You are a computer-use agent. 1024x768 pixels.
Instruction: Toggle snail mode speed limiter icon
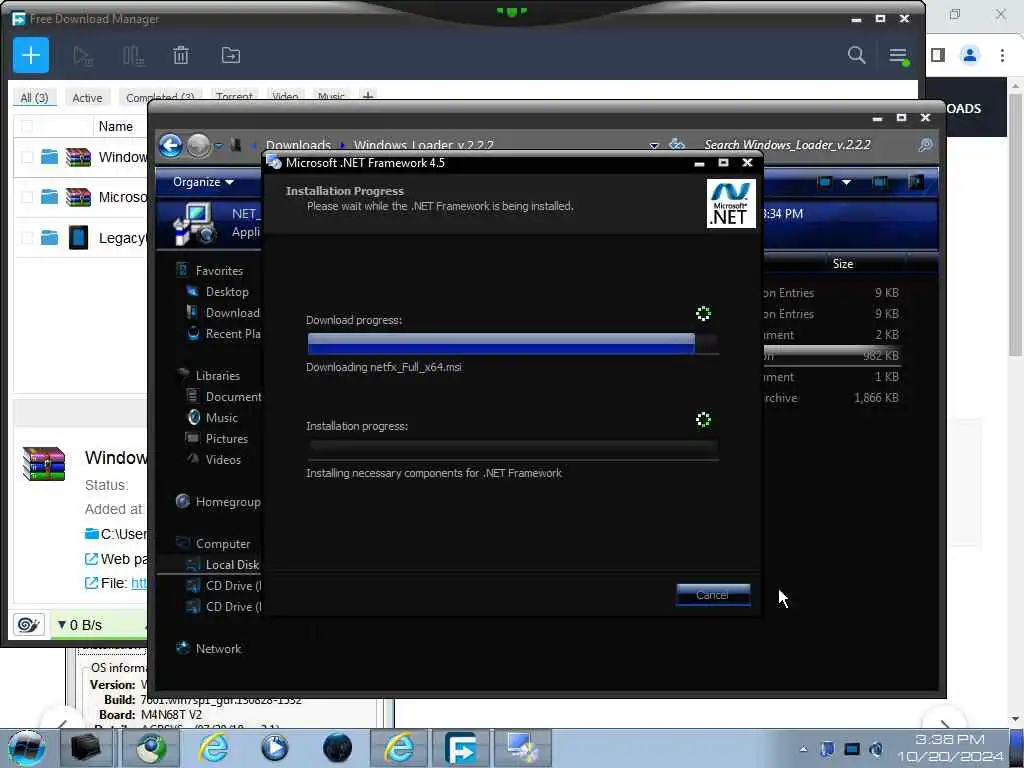[x=29, y=625]
